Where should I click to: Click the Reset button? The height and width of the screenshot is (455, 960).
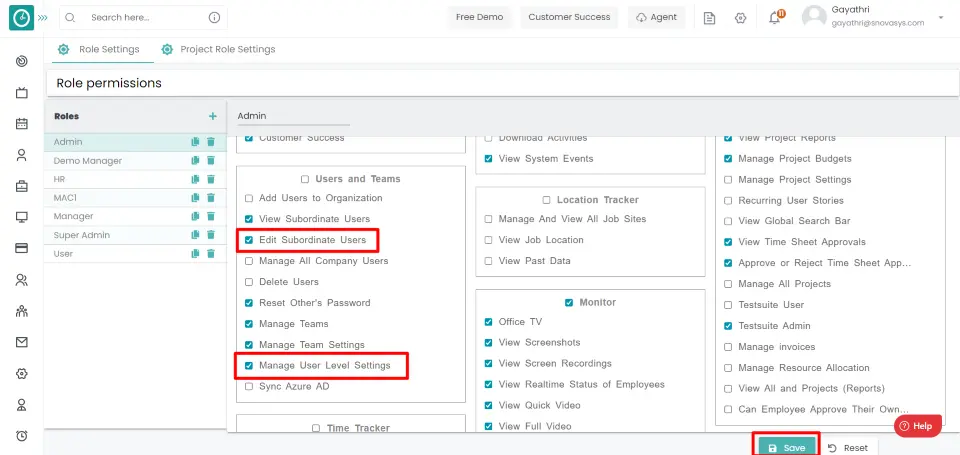[847, 447]
